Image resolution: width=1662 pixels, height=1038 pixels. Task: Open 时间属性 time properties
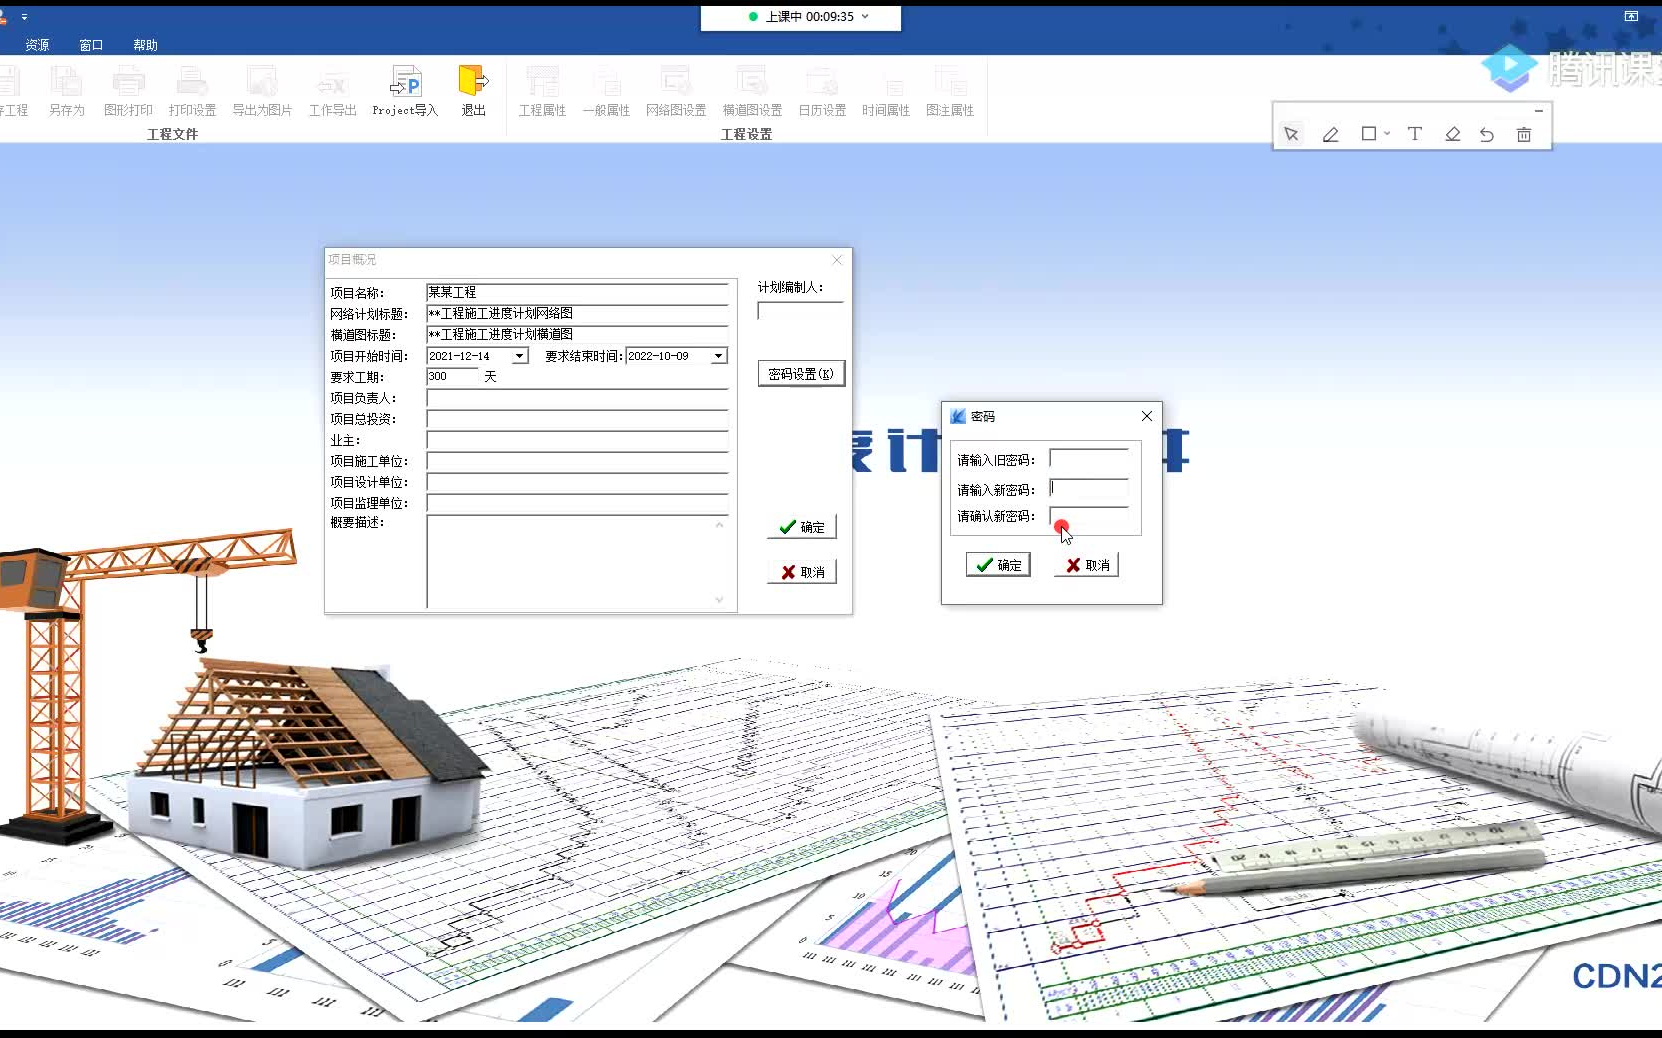886,91
